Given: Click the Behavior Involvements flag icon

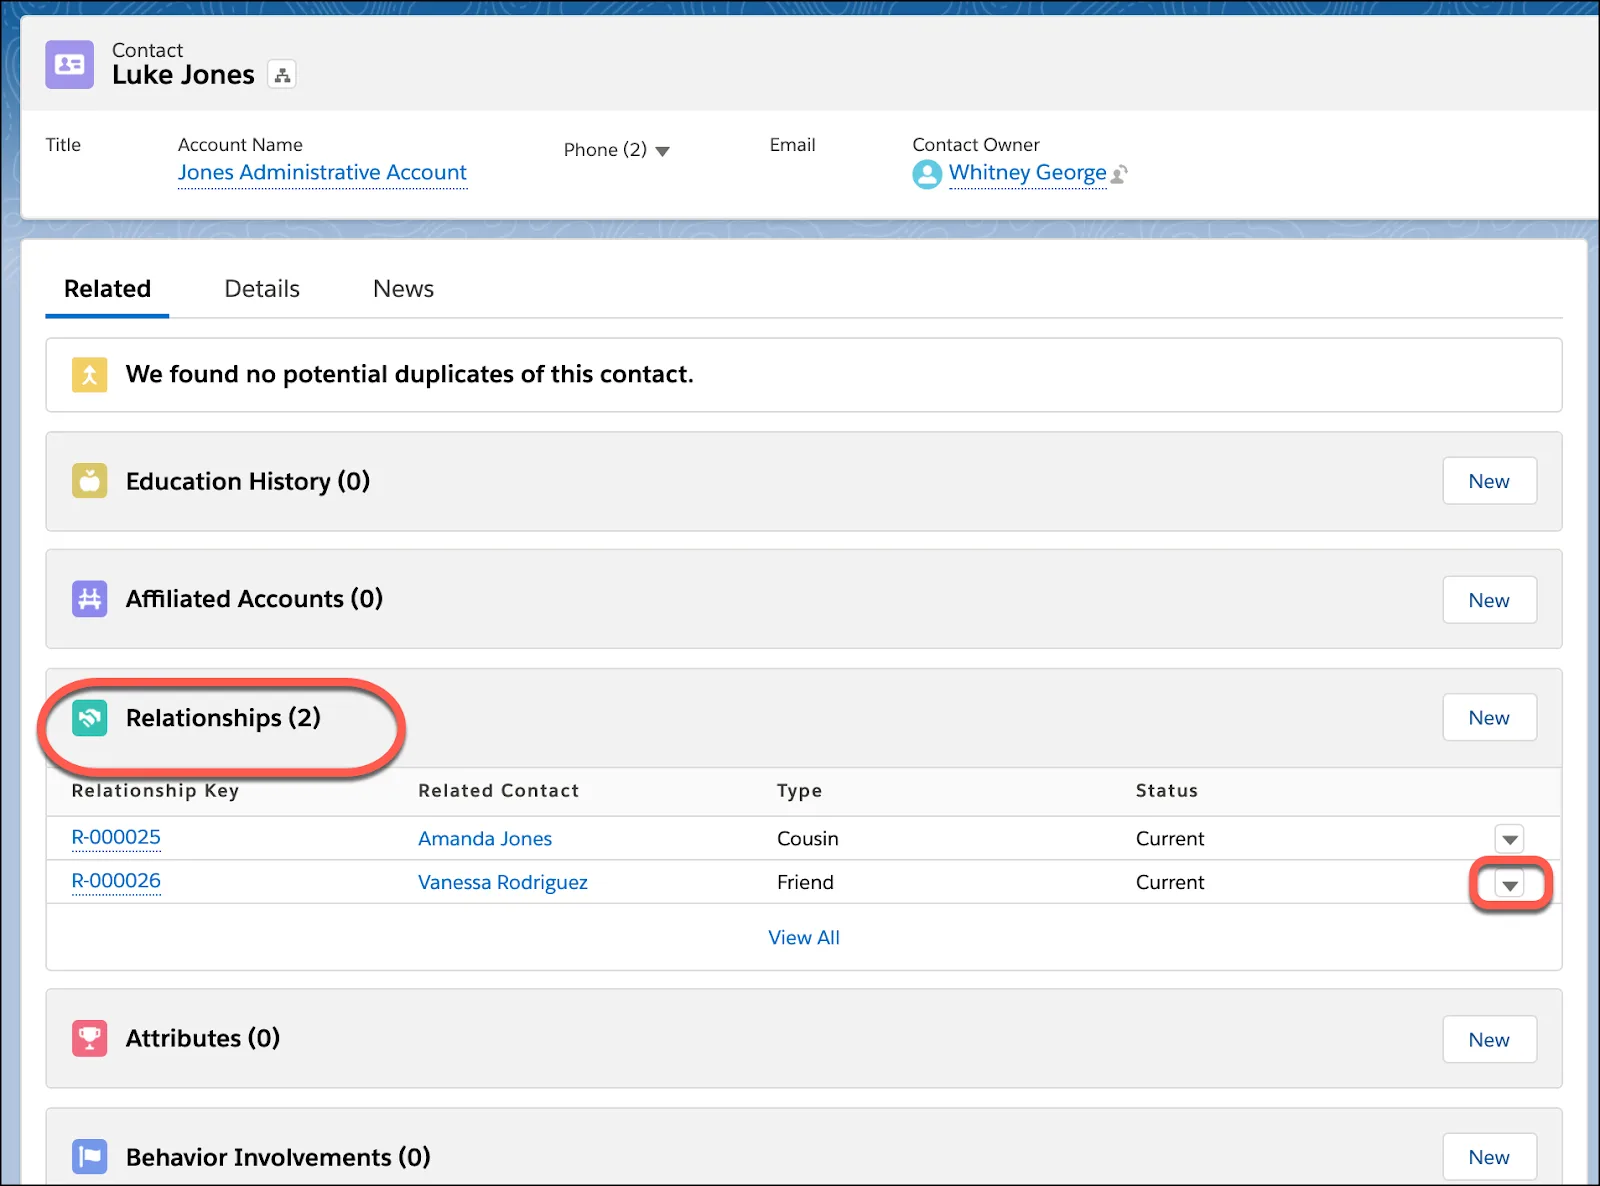Looking at the screenshot, I should point(89,1157).
